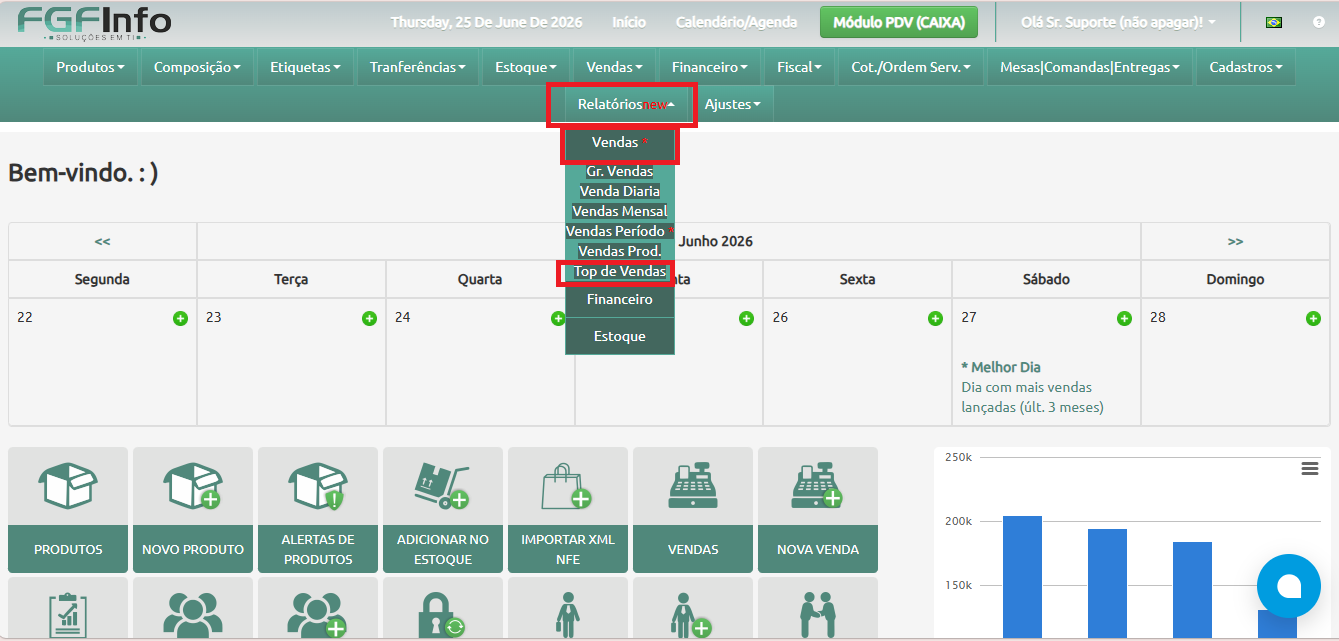Expand the Financeiro dropdown menu

coord(710,67)
